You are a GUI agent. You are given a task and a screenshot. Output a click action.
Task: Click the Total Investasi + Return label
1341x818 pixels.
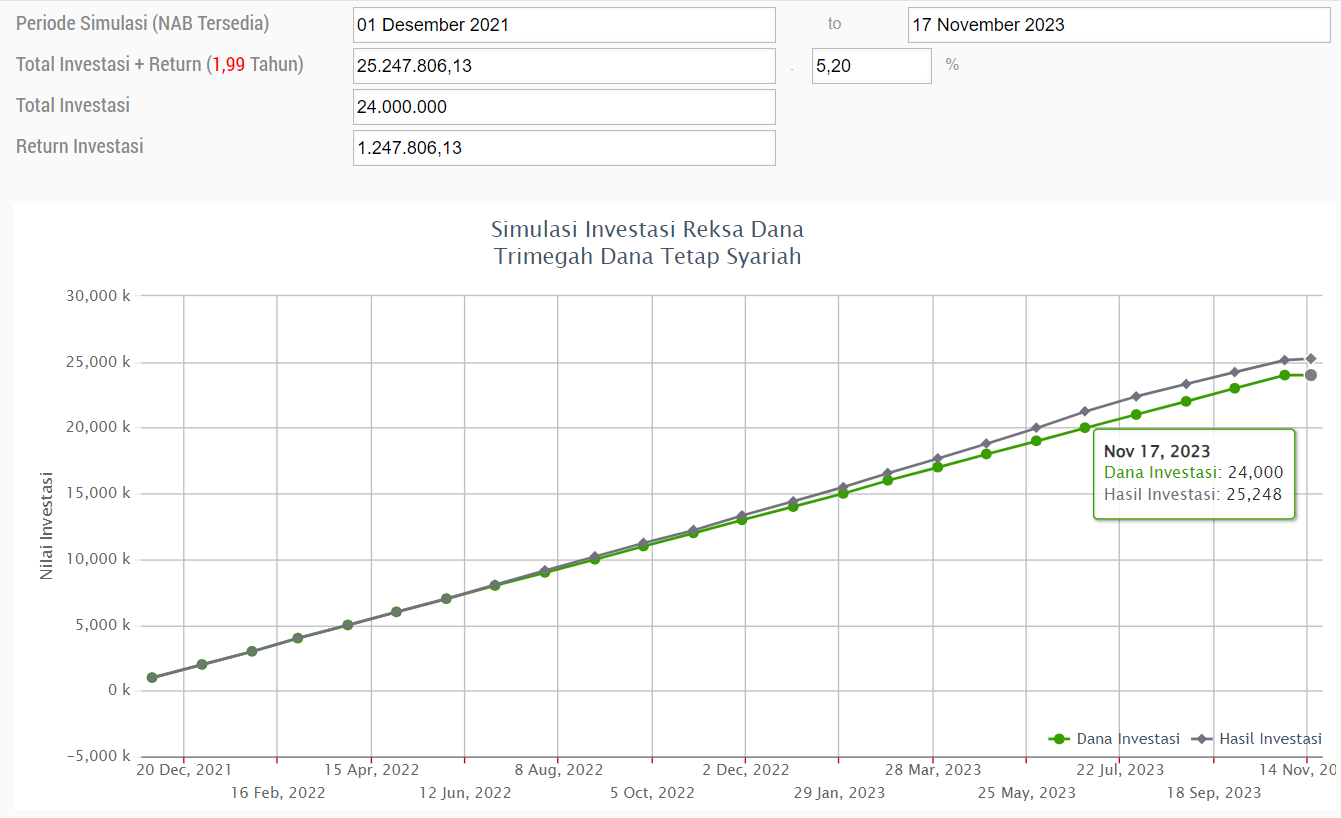(160, 65)
